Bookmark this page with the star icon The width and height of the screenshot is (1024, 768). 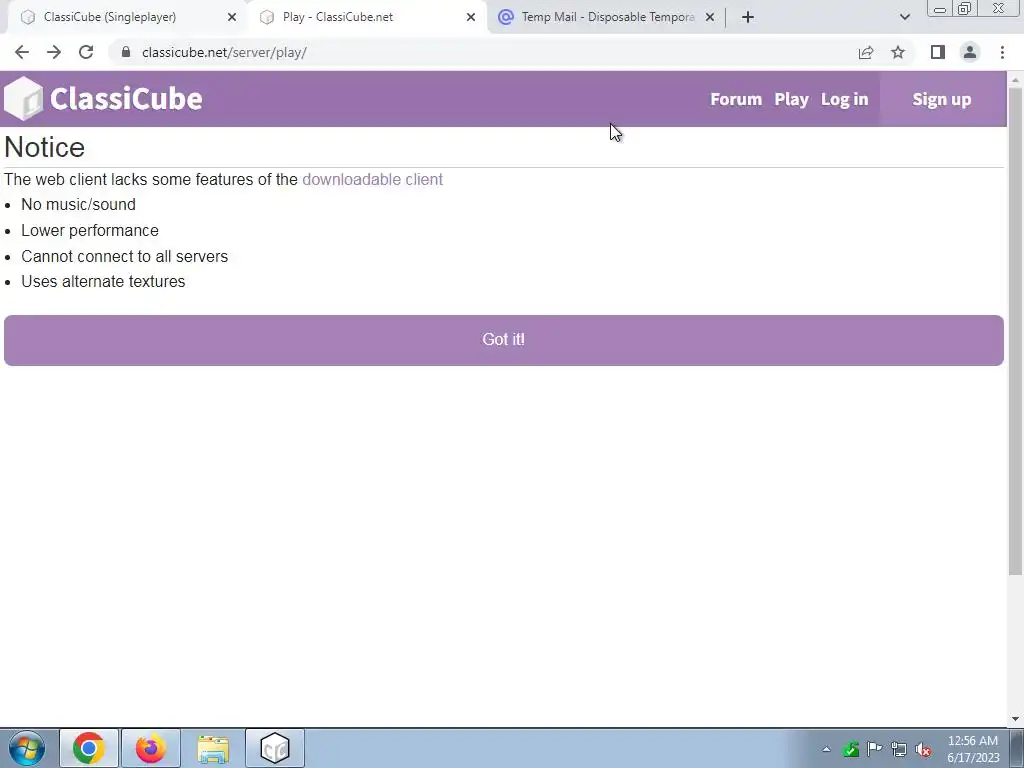pyautogui.click(x=898, y=52)
